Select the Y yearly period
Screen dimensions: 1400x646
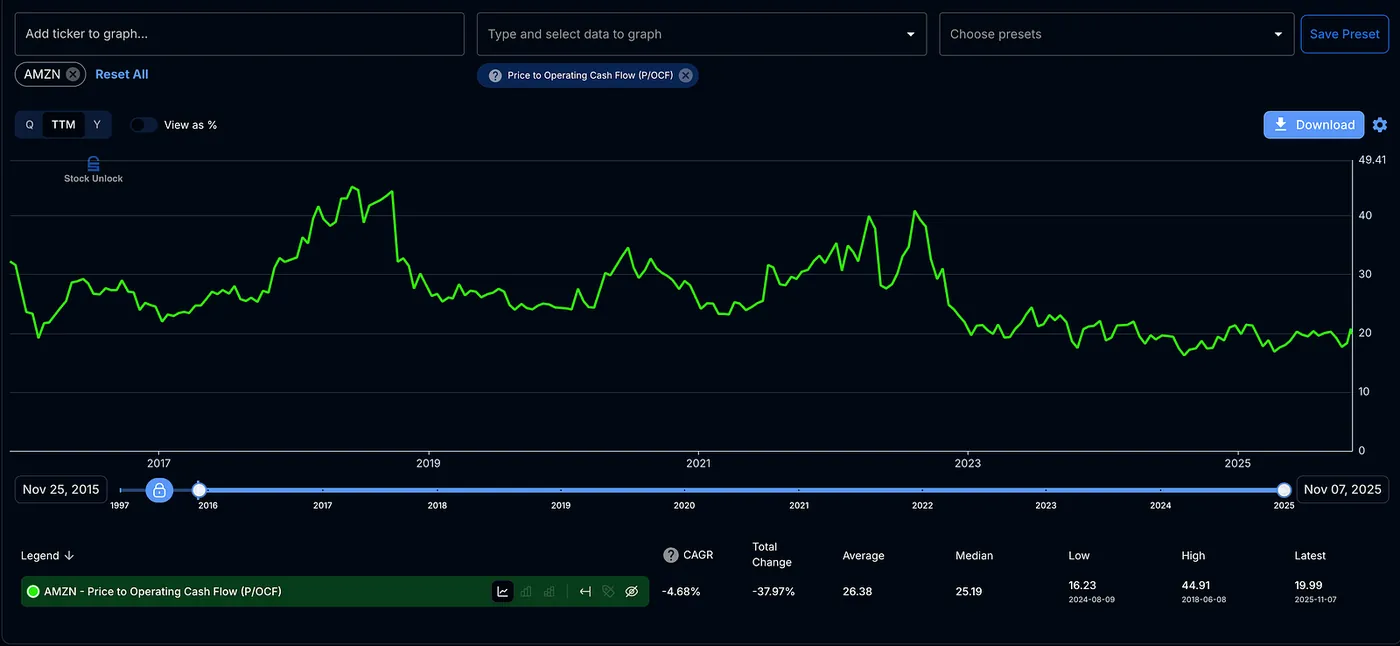(x=97, y=125)
